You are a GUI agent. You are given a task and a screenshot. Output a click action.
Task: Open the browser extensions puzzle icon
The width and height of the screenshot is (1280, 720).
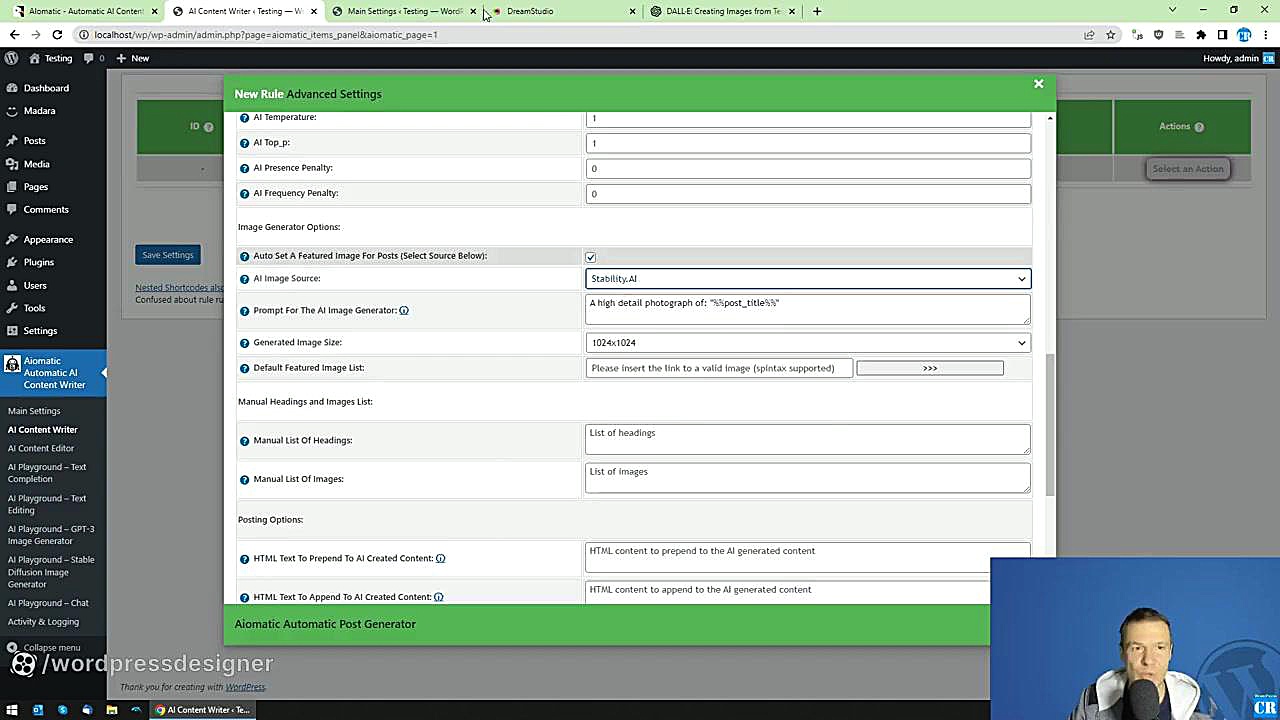(x=1201, y=35)
